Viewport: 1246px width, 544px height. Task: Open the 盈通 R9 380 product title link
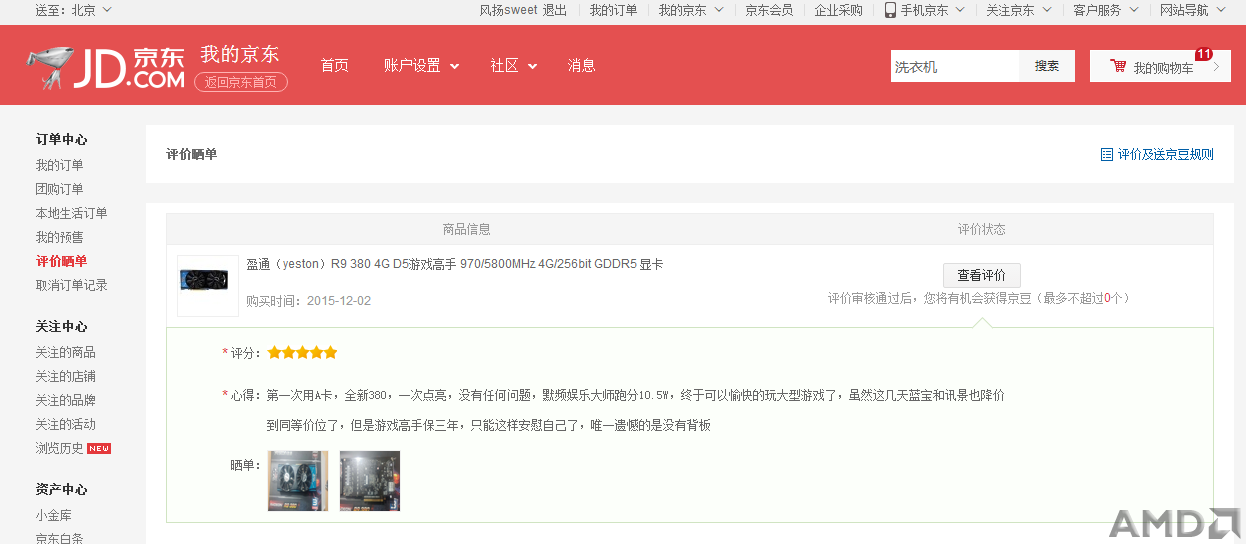click(454, 264)
